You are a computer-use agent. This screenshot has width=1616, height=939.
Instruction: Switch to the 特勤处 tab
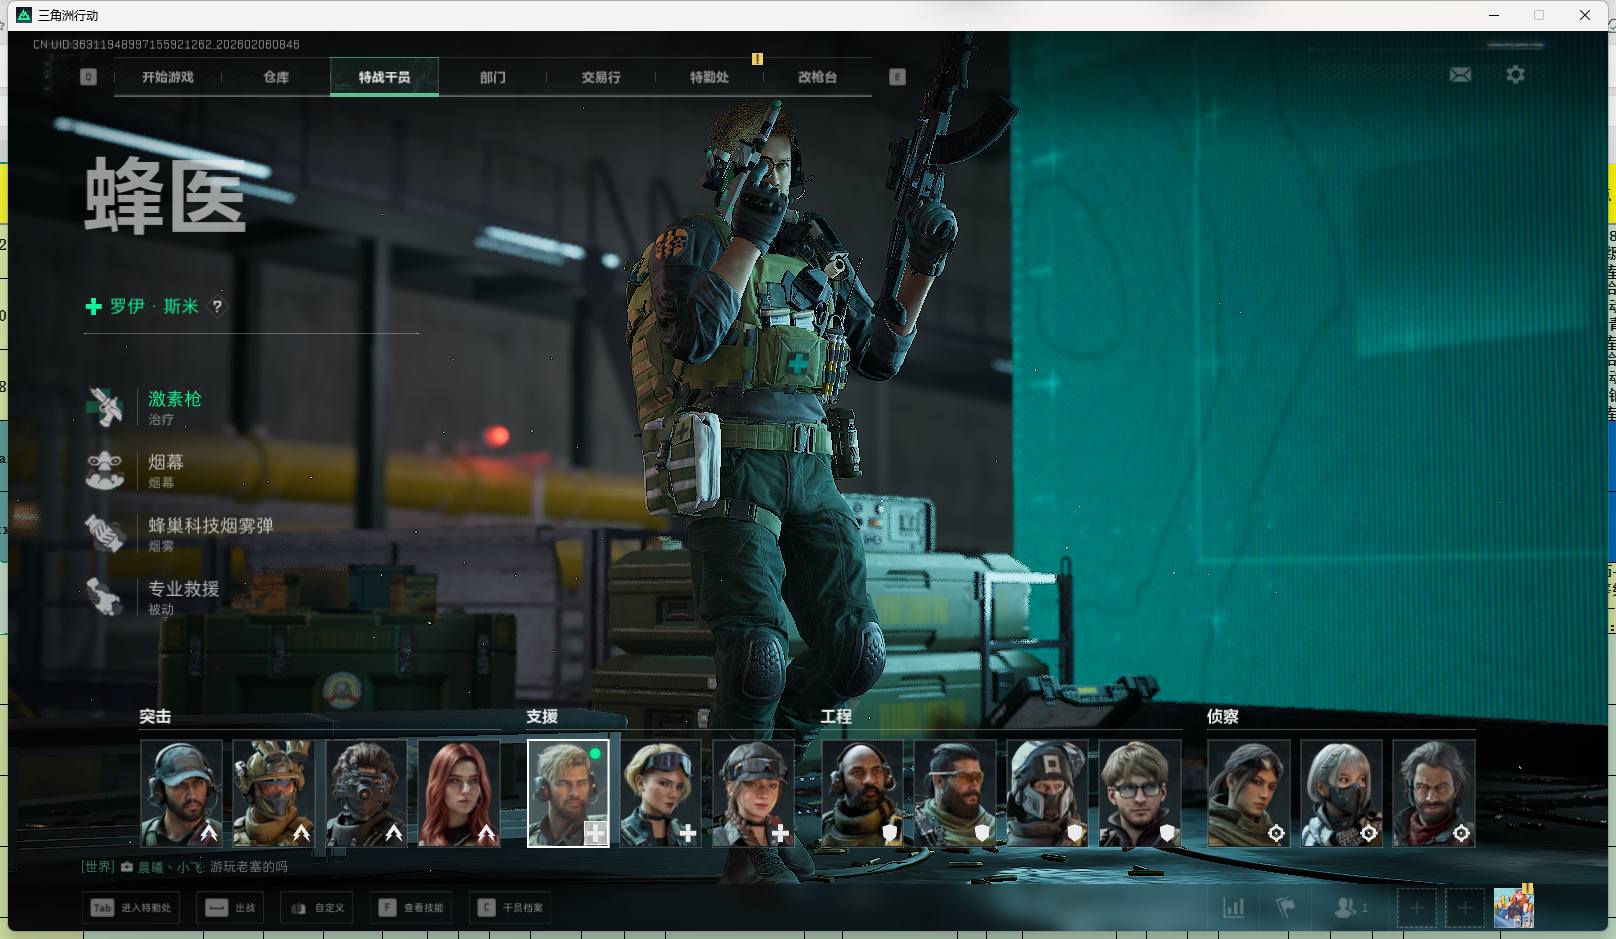coord(709,77)
